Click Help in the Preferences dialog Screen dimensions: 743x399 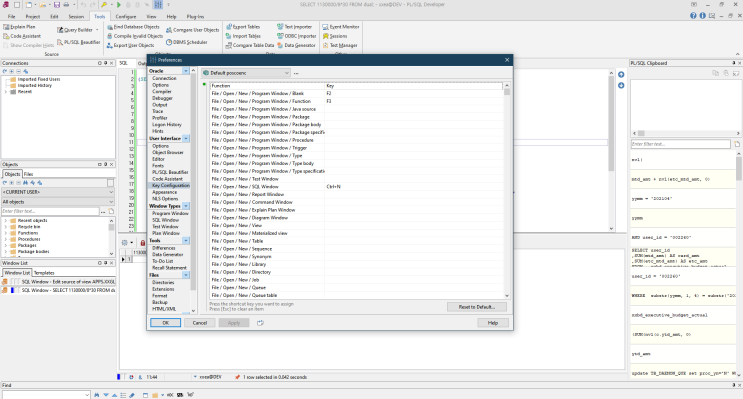click(493, 323)
